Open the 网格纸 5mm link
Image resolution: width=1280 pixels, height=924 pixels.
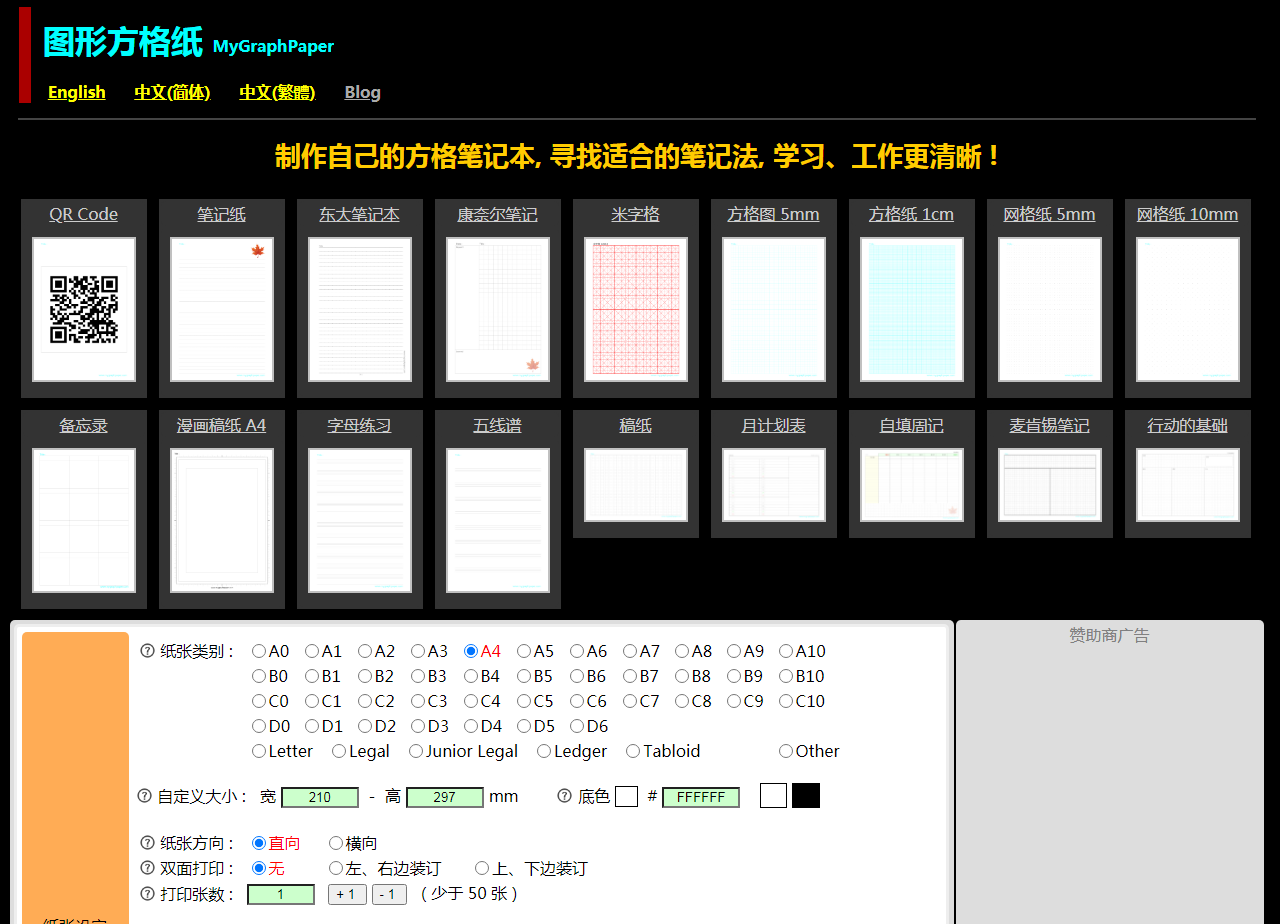1050,214
